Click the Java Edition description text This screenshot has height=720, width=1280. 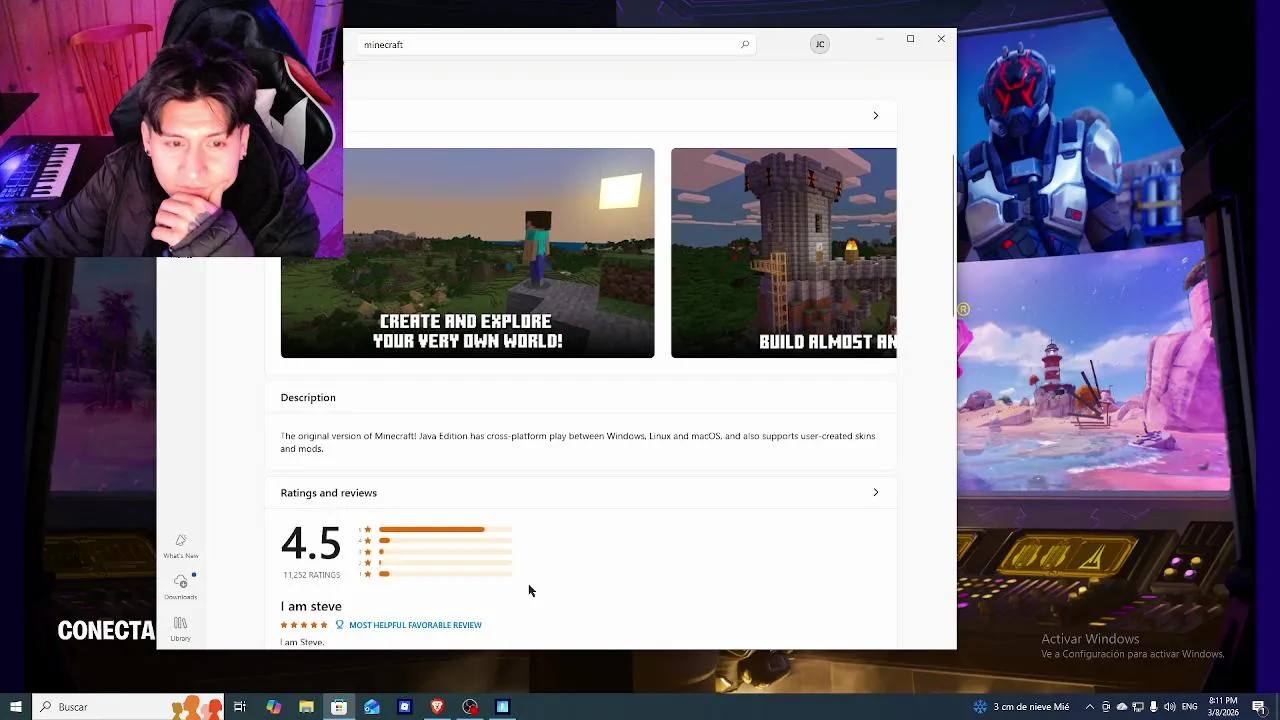(x=578, y=442)
